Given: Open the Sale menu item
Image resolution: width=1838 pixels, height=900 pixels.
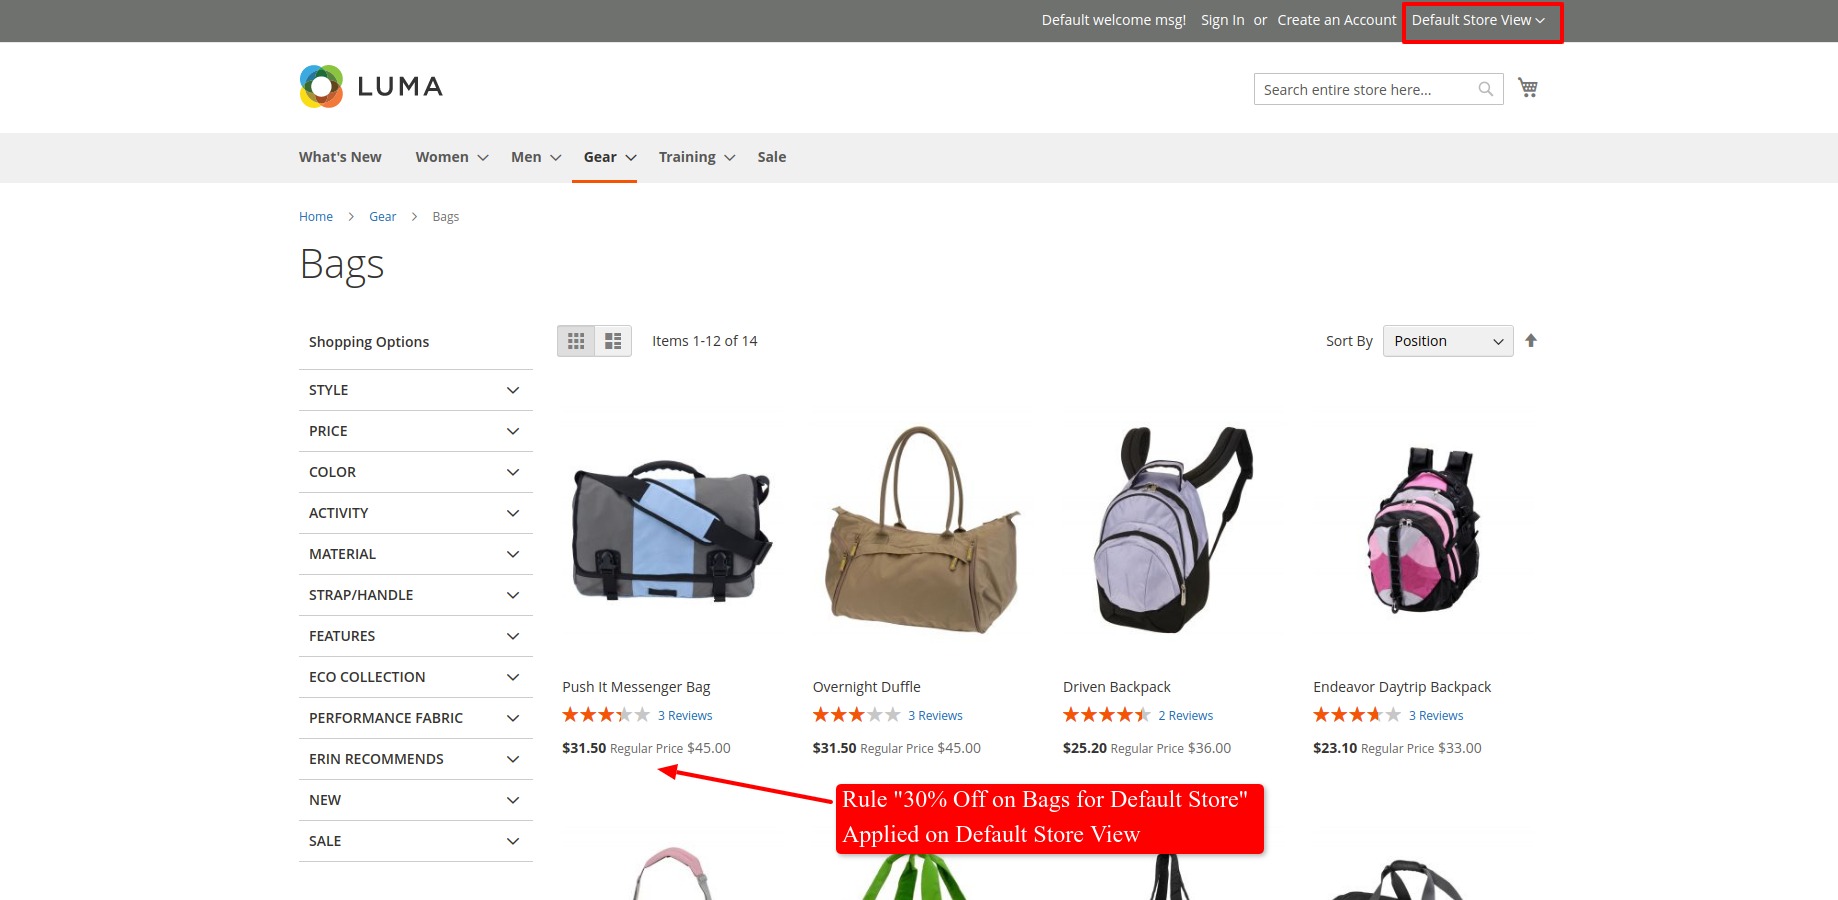Looking at the screenshot, I should click(x=772, y=157).
